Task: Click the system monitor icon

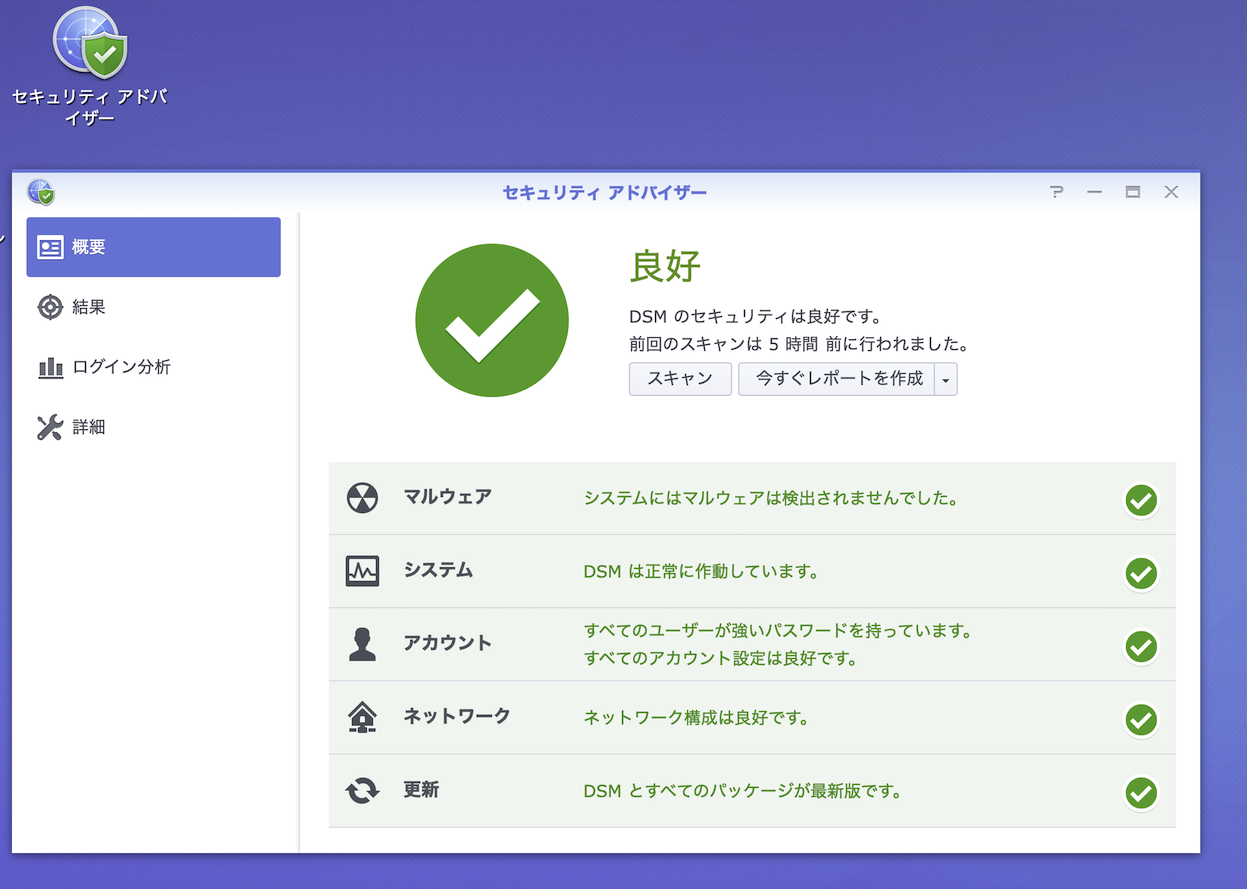Action: click(362, 571)
